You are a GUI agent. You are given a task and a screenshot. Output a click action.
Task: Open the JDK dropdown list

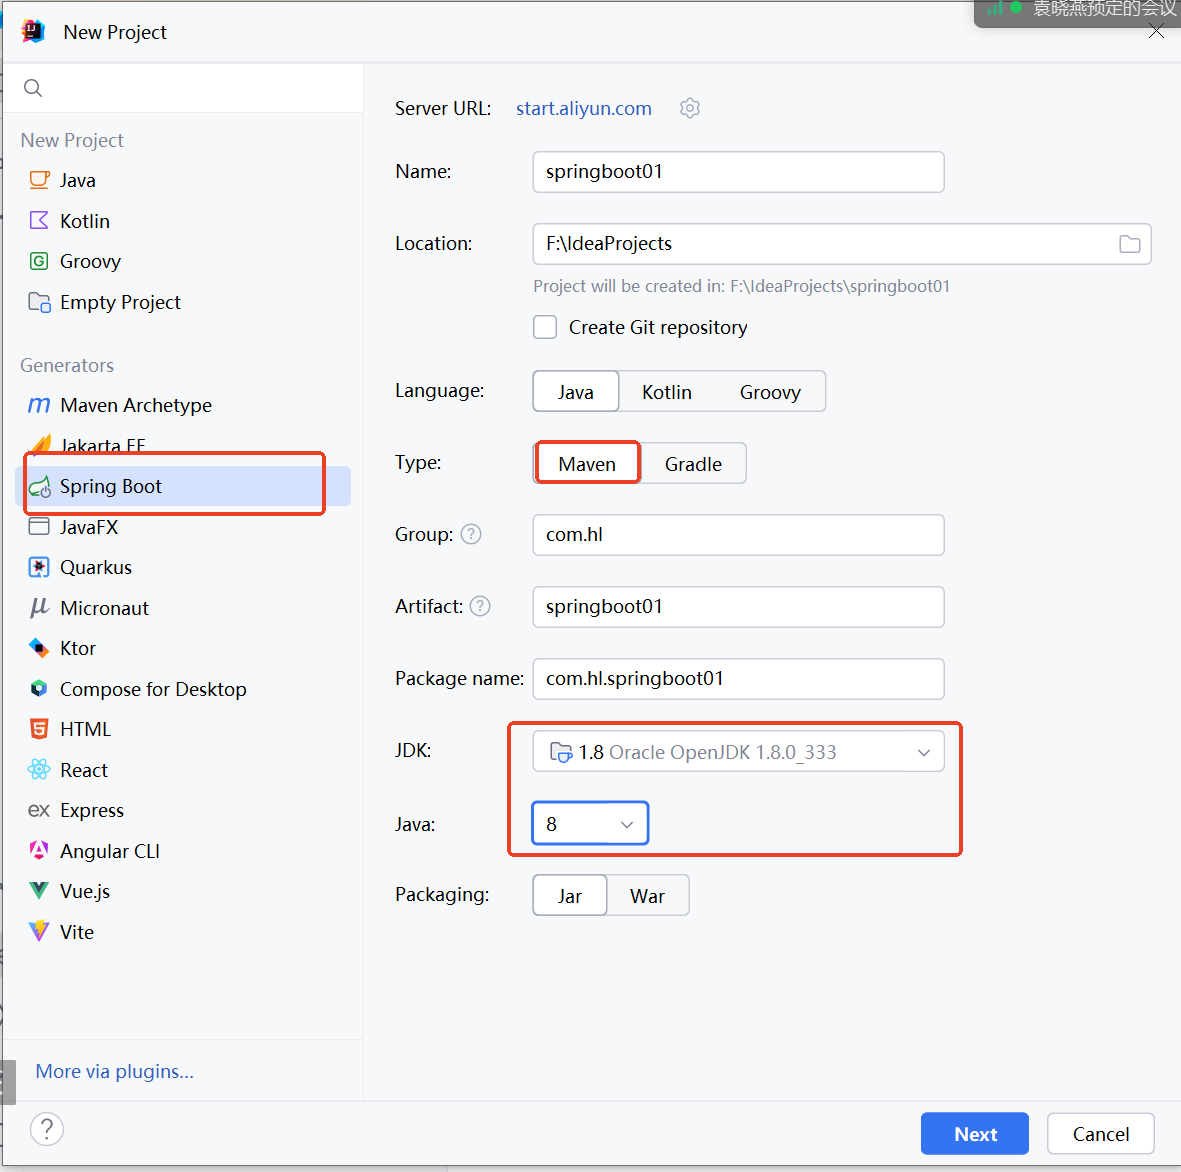coord(738,752)
